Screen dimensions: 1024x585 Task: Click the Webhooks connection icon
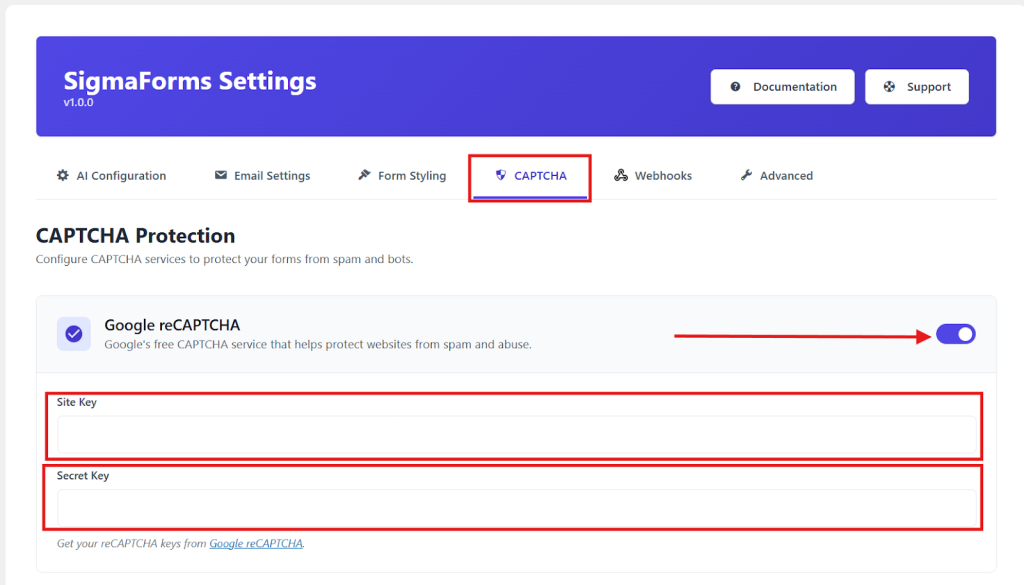[x=621, y=176]
